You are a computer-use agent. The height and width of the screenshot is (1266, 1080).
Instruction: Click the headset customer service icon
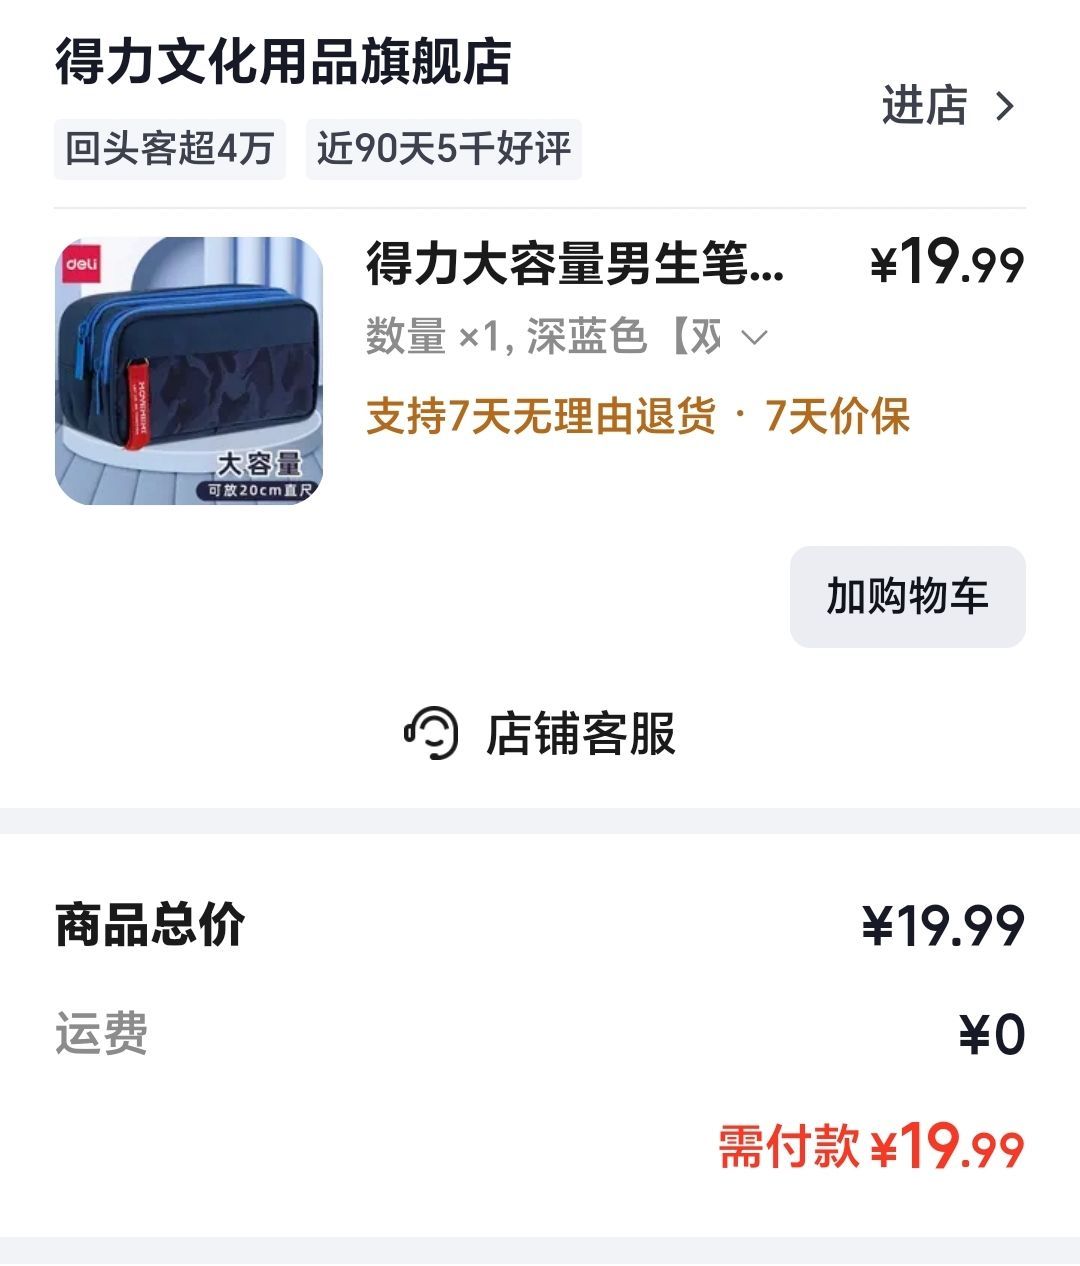(431, 733)
